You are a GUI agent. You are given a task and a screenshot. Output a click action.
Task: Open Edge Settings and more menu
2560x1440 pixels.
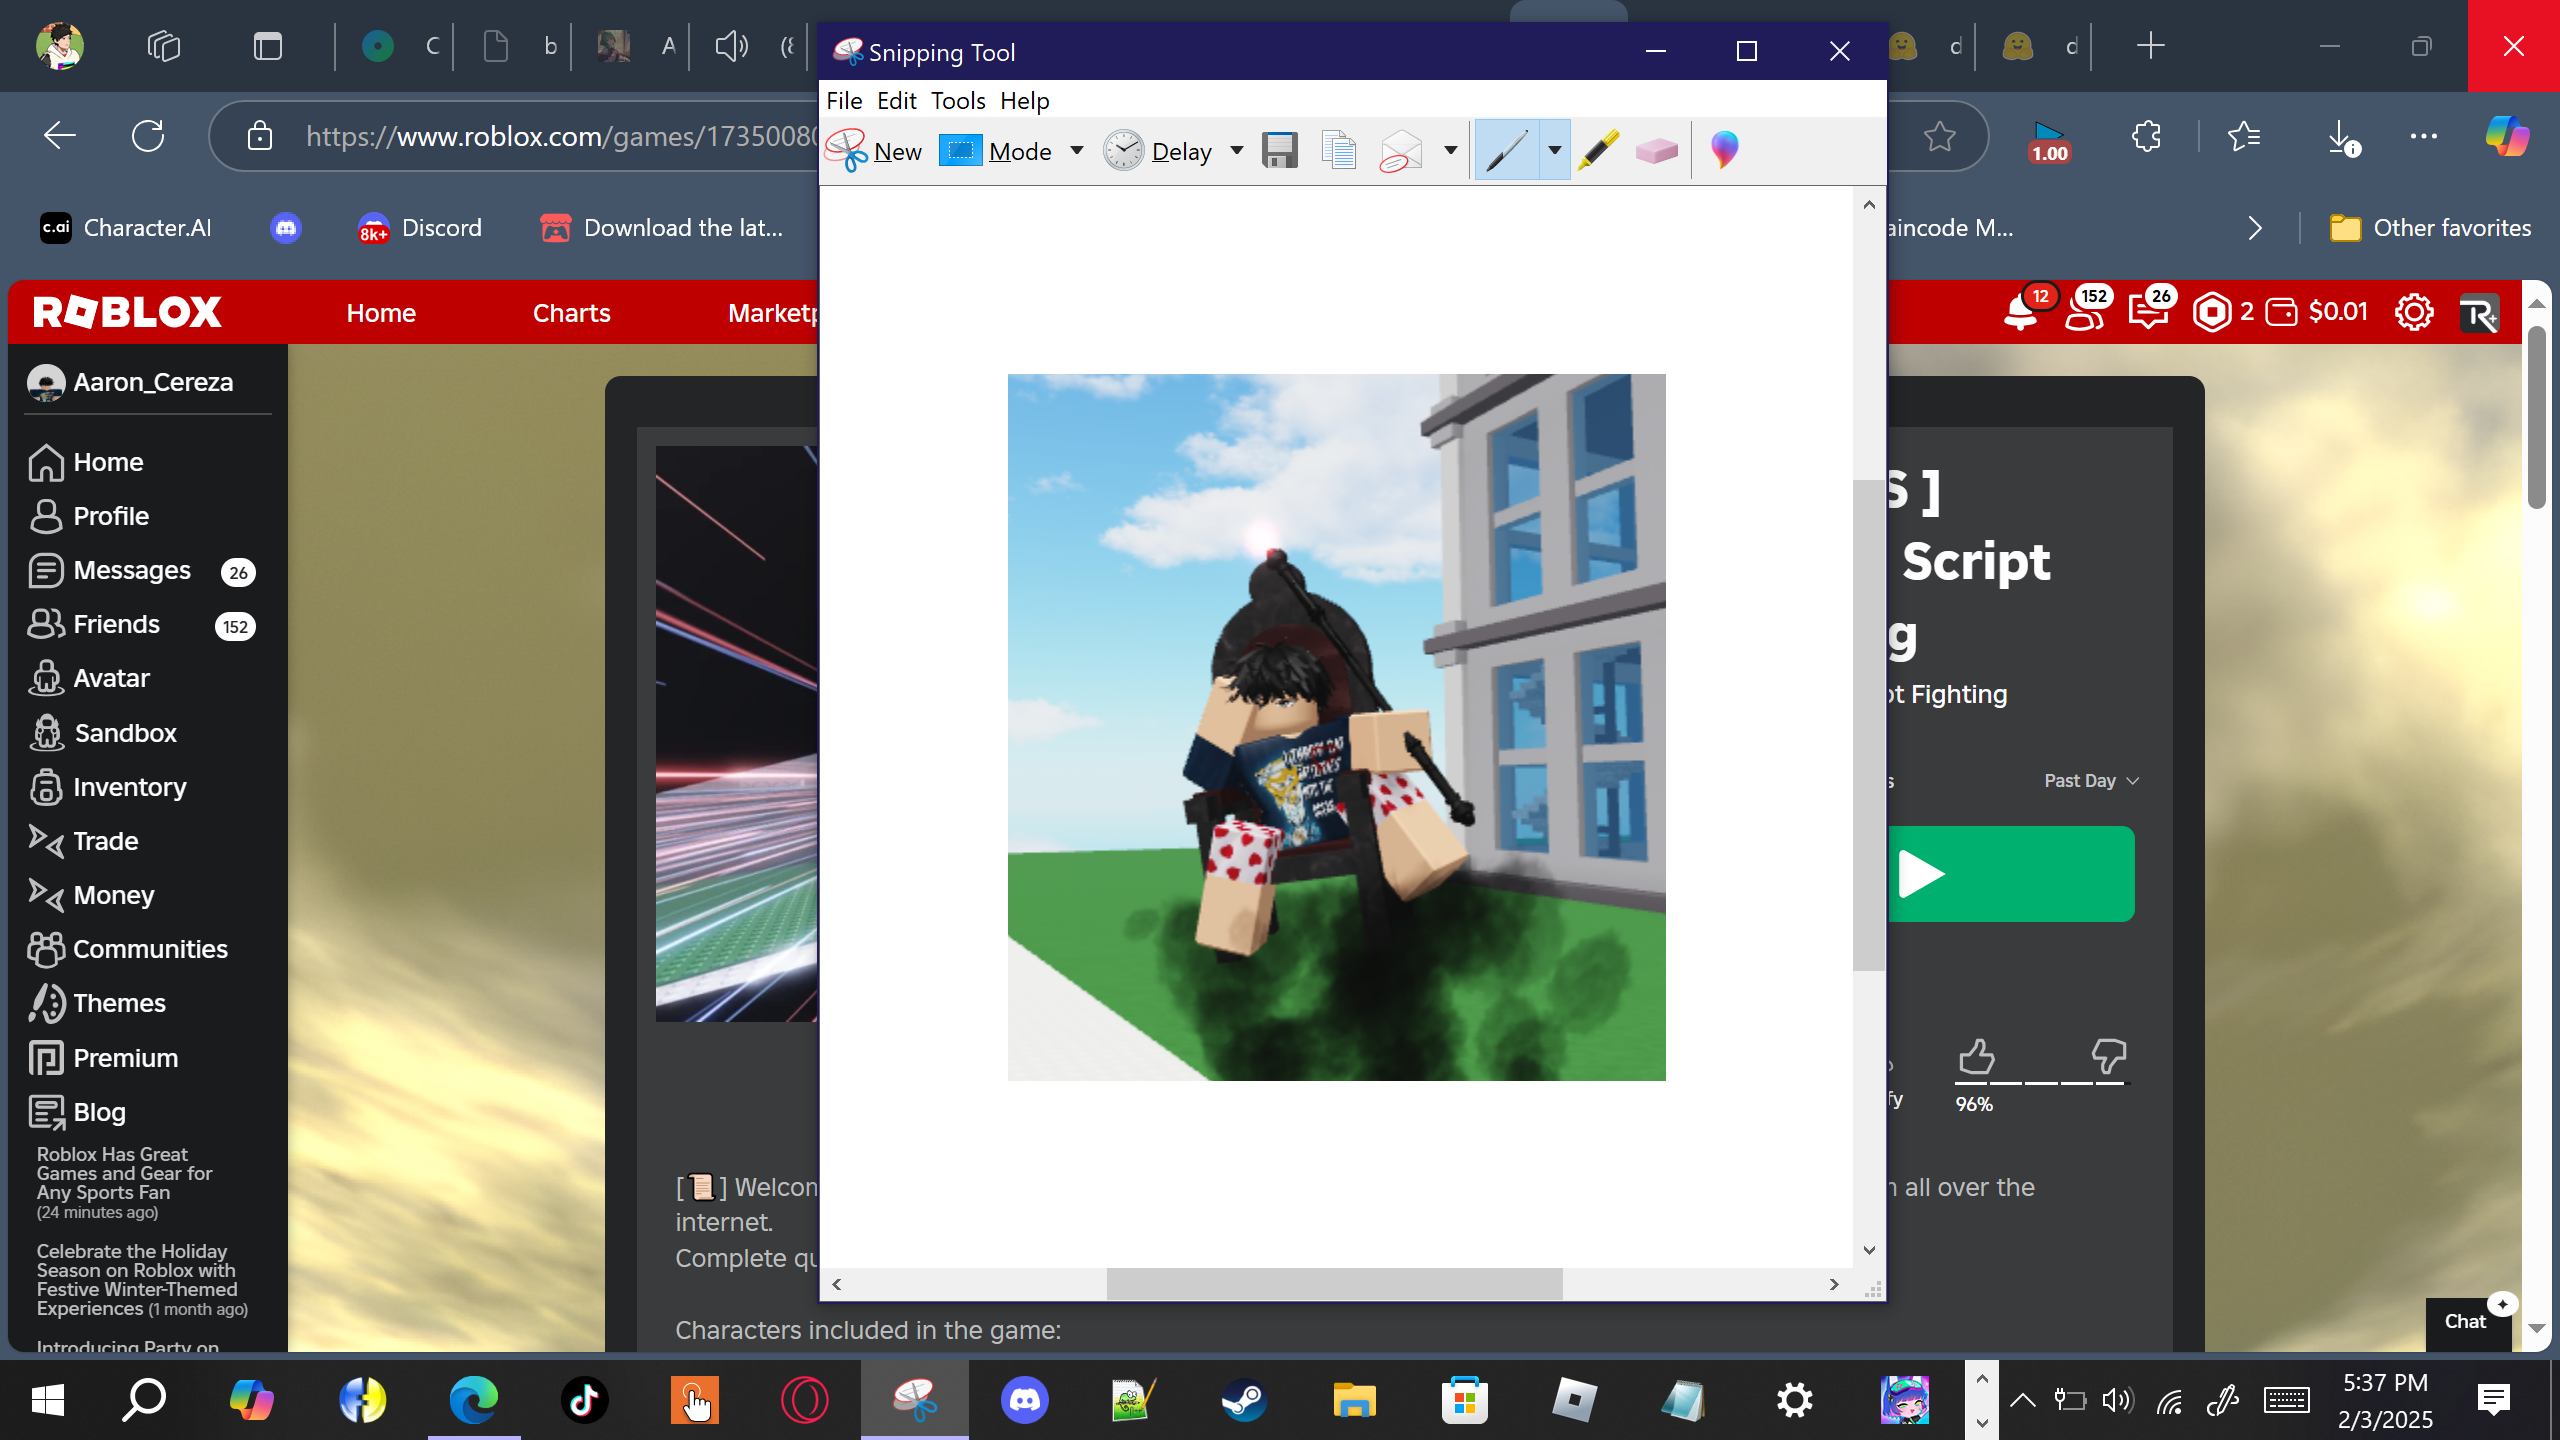[x=2424, y=136]
